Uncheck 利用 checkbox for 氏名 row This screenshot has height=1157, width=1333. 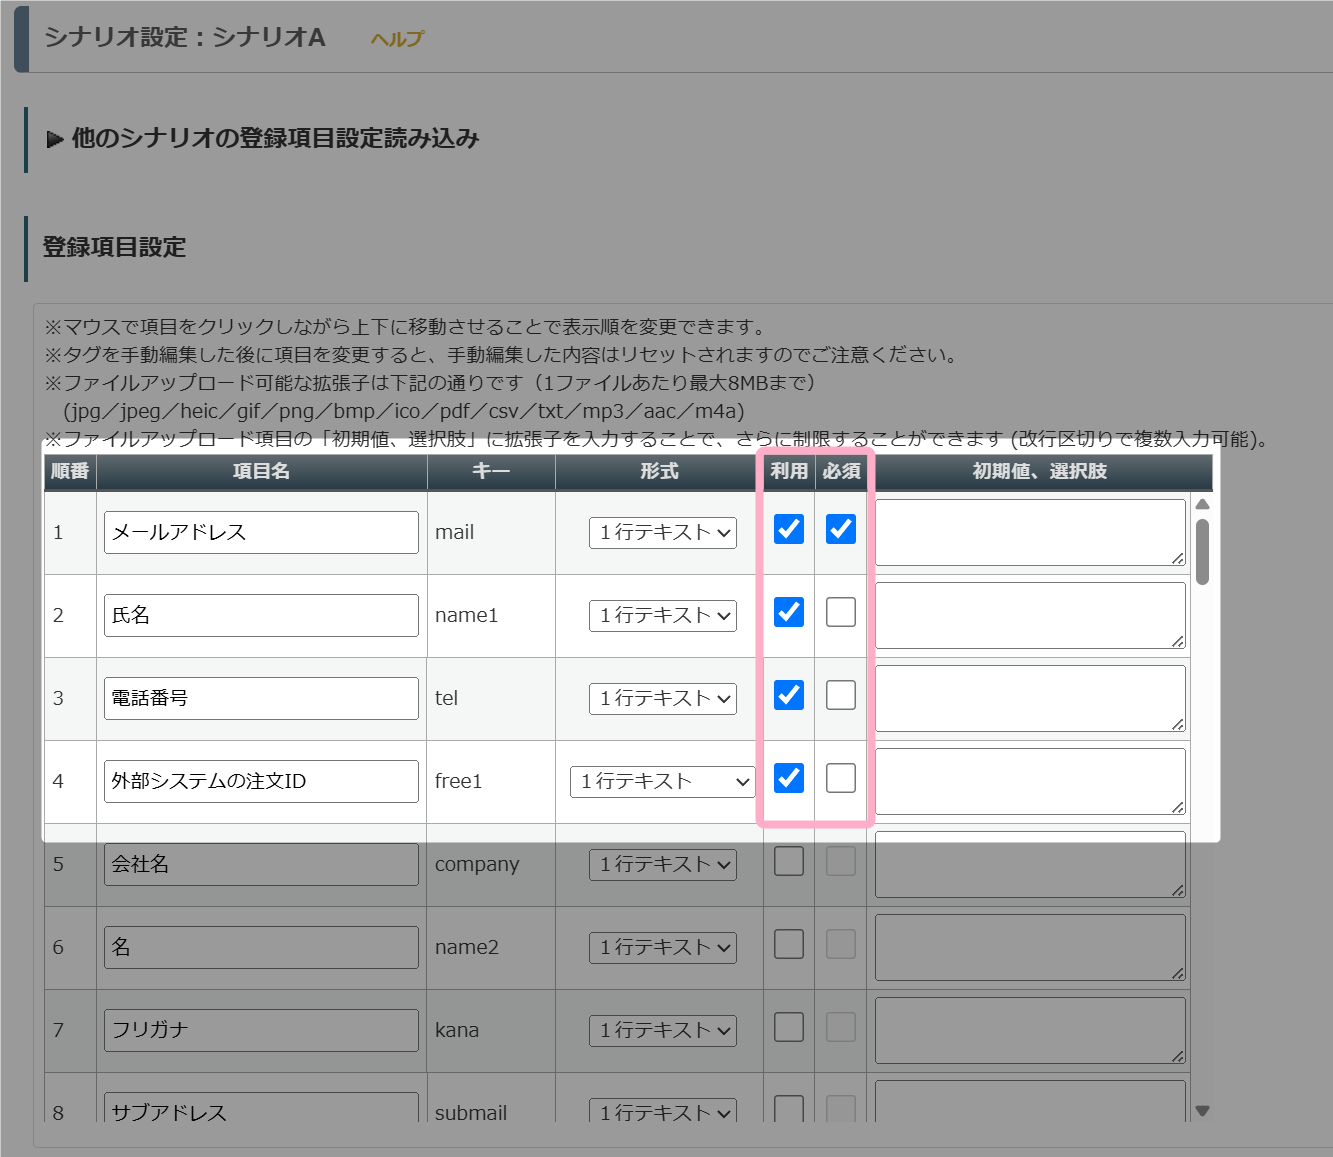click(789, 612)
